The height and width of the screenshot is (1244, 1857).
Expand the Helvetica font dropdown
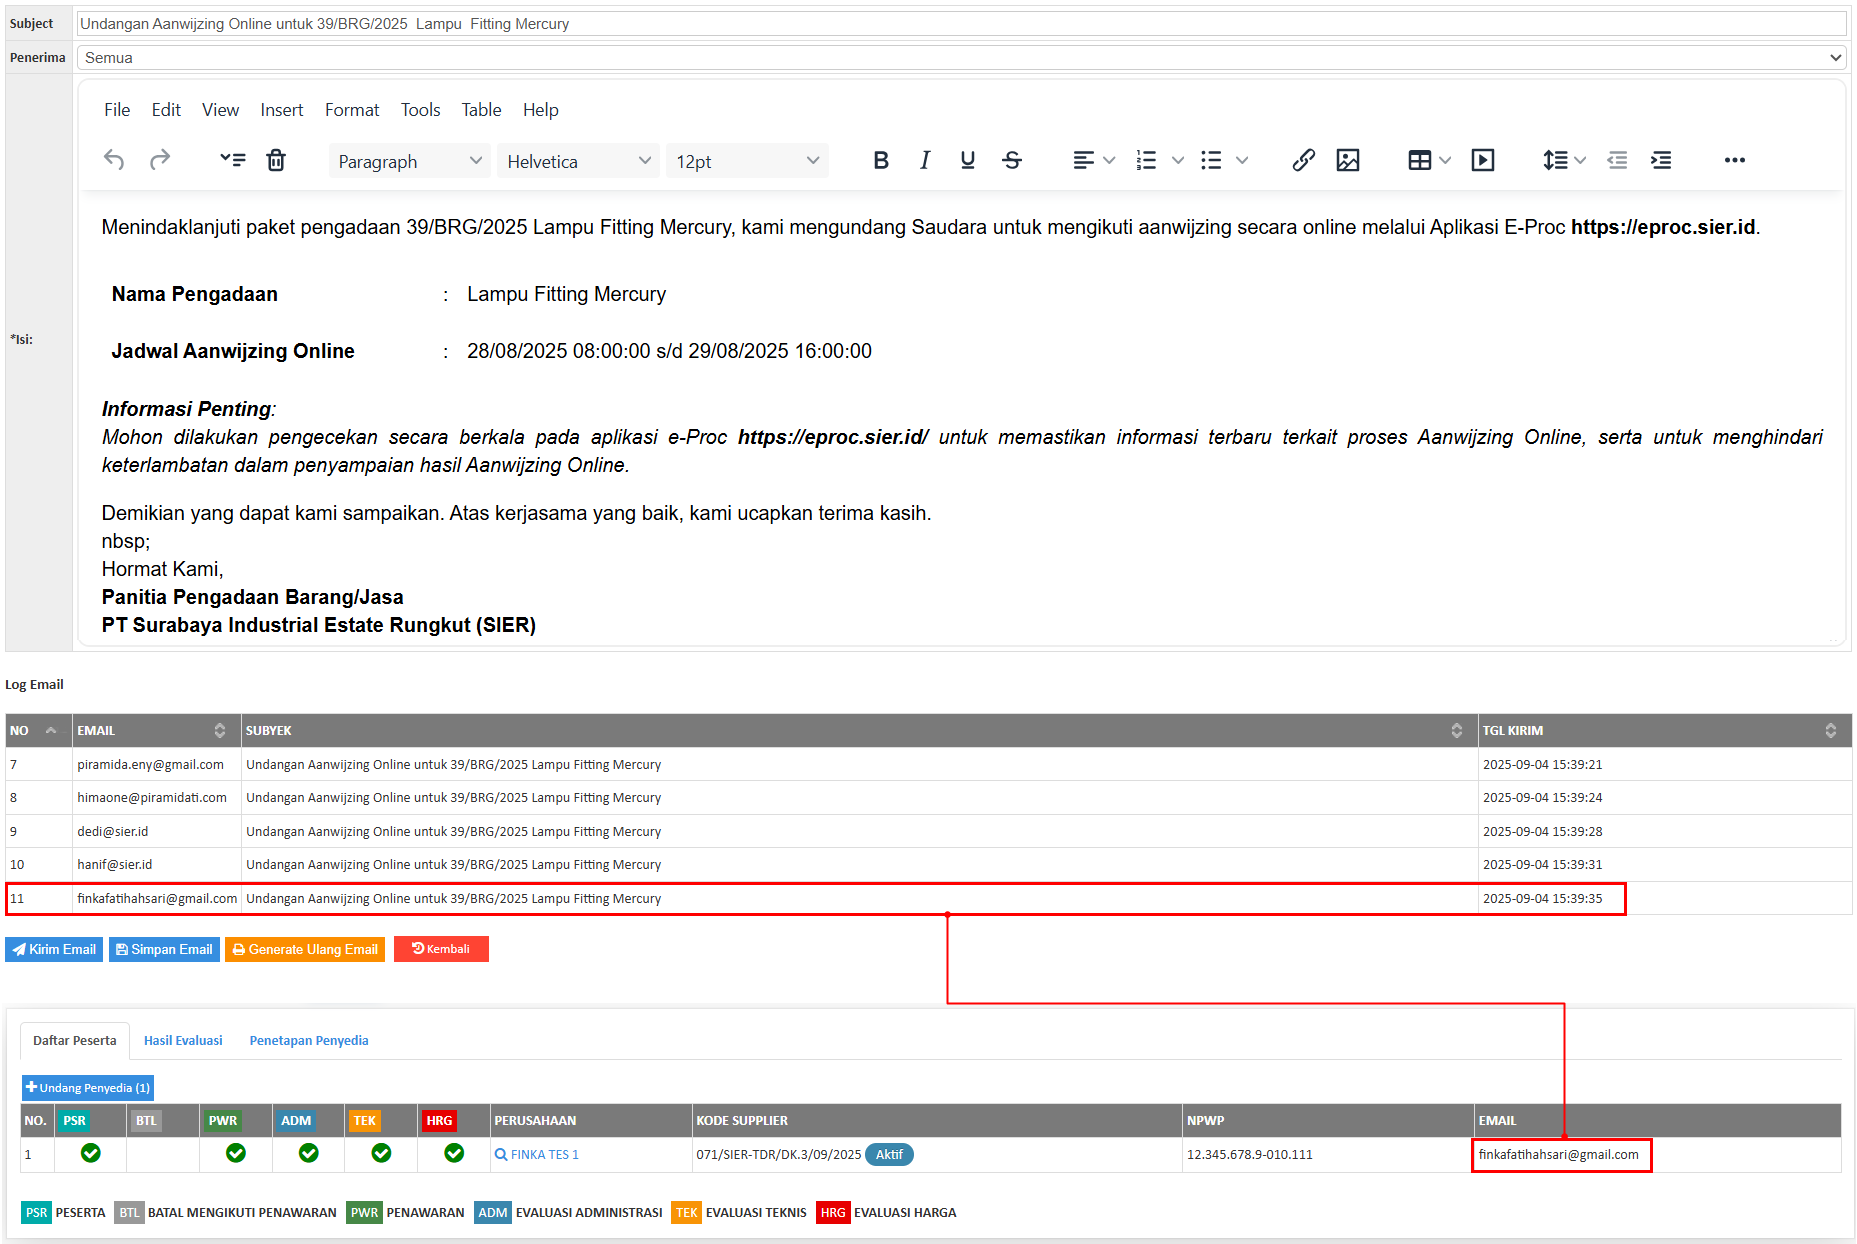[578, 161]
